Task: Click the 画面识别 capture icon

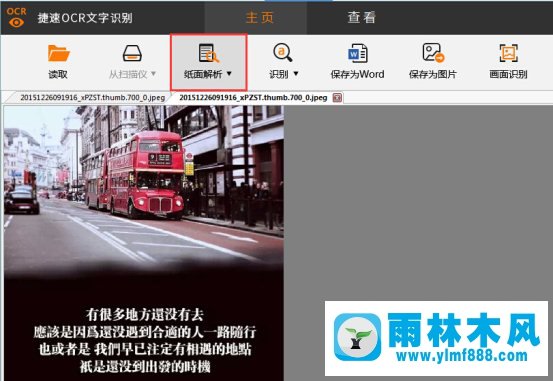Action: 508,53
